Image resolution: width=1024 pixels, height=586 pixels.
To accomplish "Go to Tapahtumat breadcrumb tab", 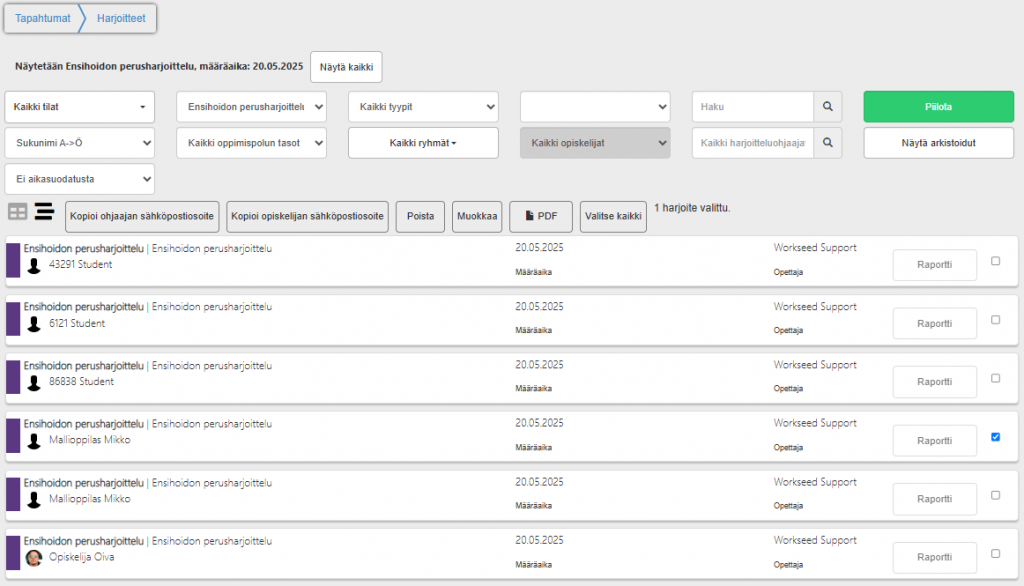I will (x=42, y=18).
